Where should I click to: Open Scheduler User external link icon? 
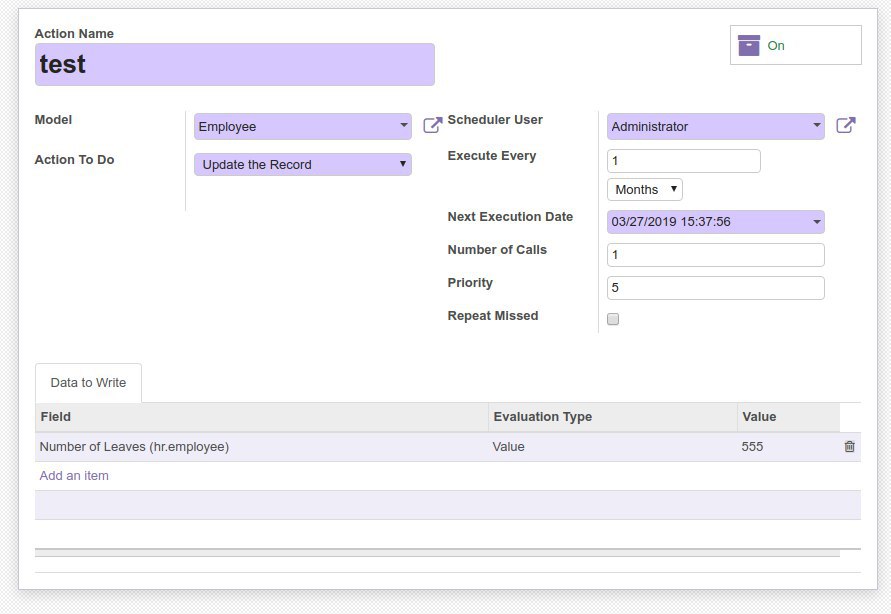tap(845, 126)
